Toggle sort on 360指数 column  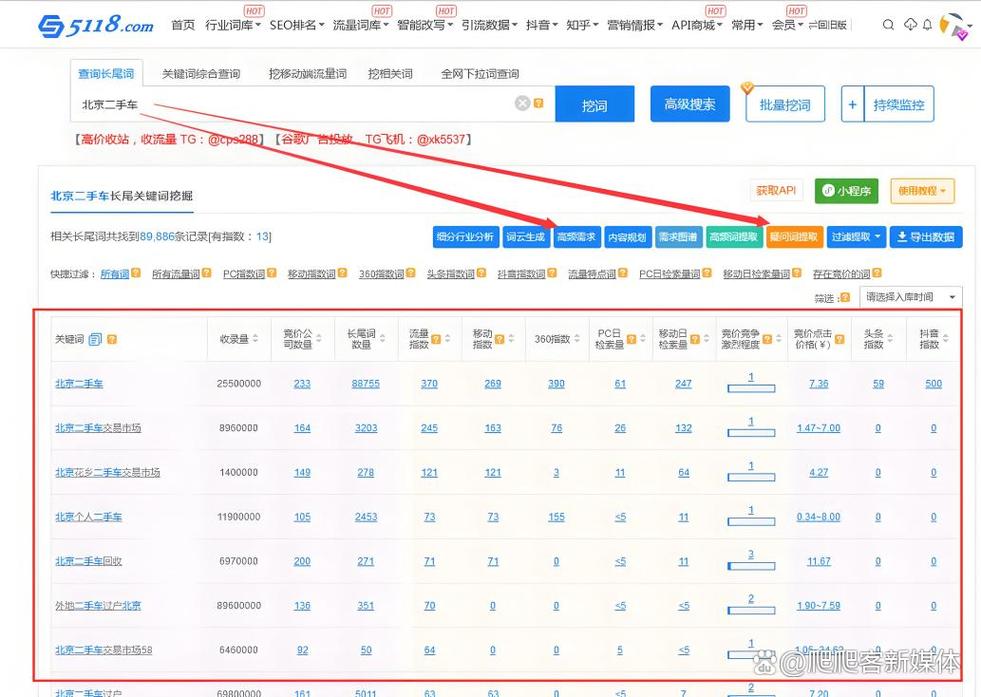pos(577,338)
